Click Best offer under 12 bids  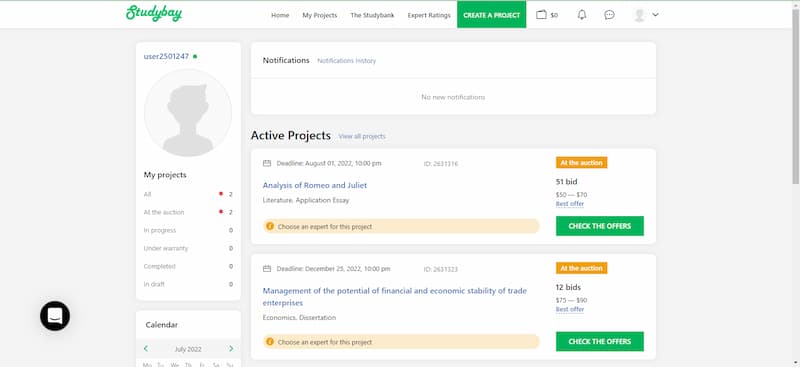570,309
